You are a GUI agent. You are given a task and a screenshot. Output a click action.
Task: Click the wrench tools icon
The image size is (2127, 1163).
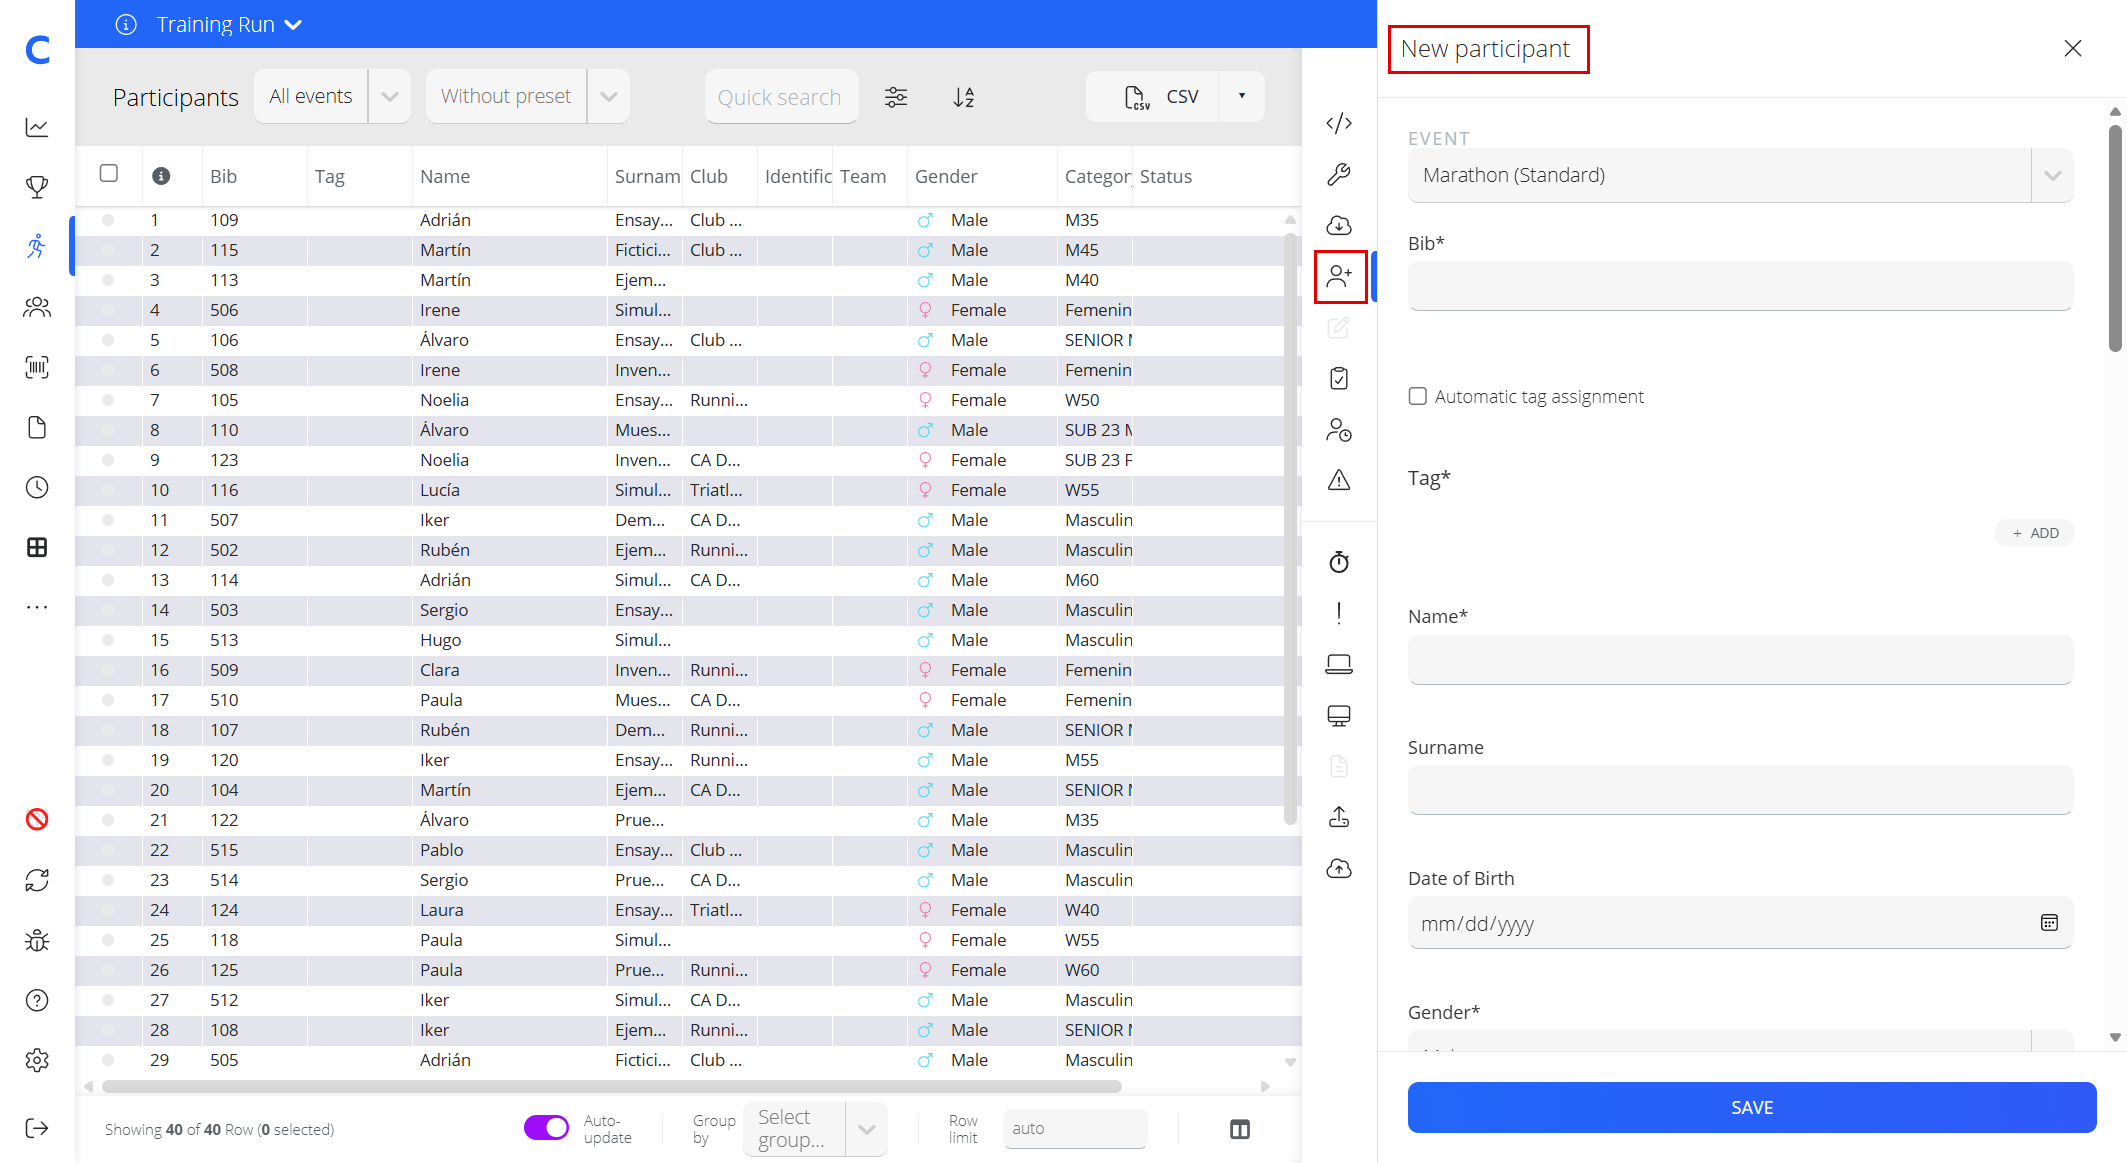click(1339, 174)
